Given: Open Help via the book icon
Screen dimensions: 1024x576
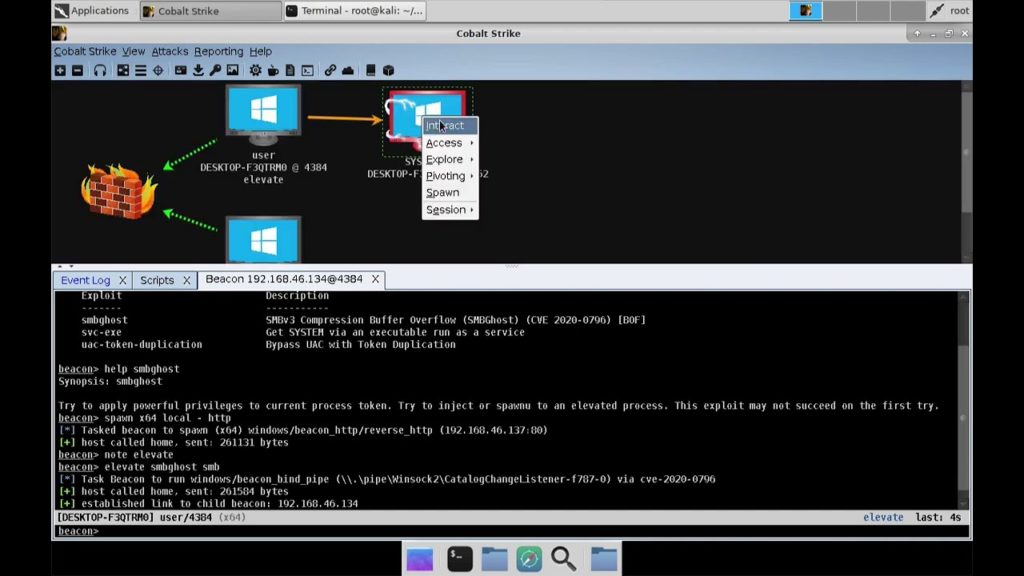Looking at the screenshot, I should click(370, 71).
